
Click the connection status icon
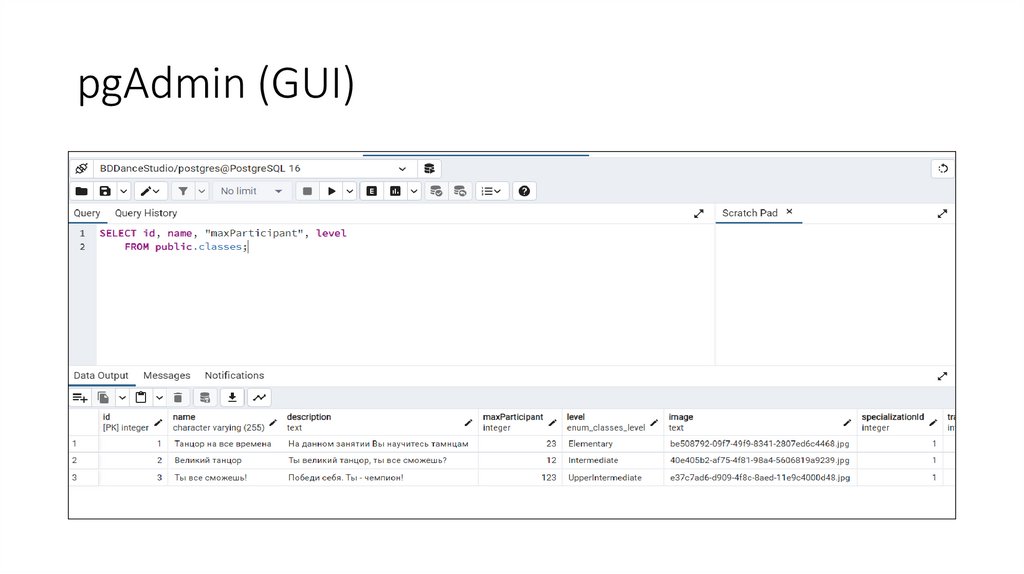point(82,168)
